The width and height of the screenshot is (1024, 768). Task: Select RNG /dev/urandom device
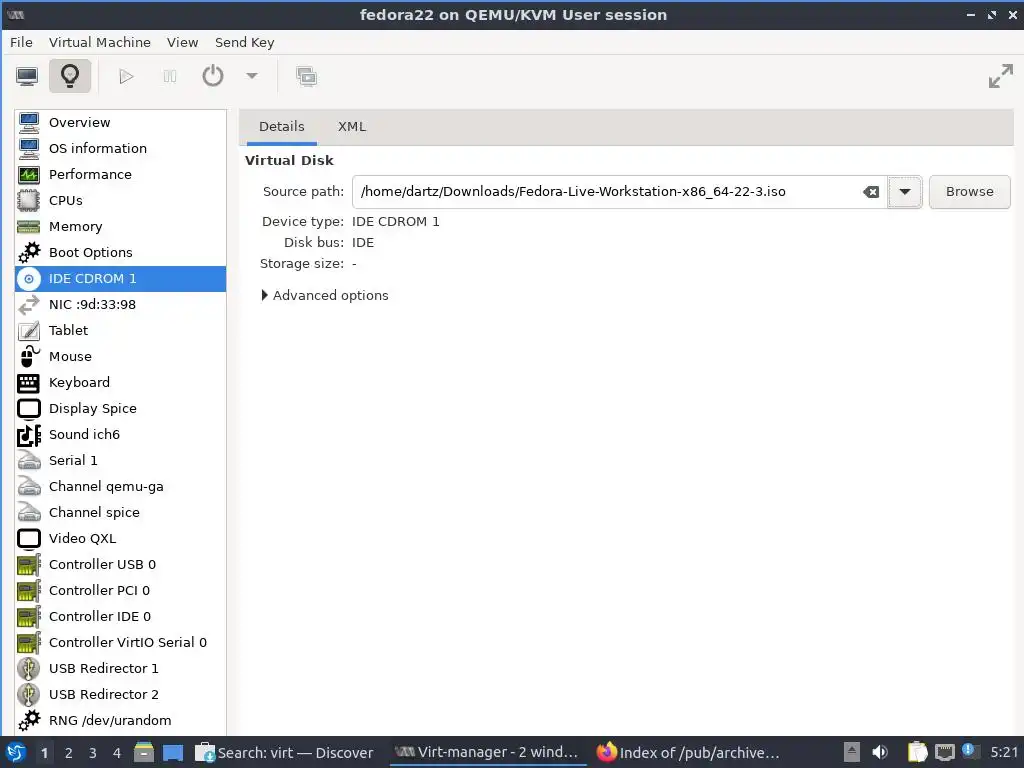[x=120, y=720]
